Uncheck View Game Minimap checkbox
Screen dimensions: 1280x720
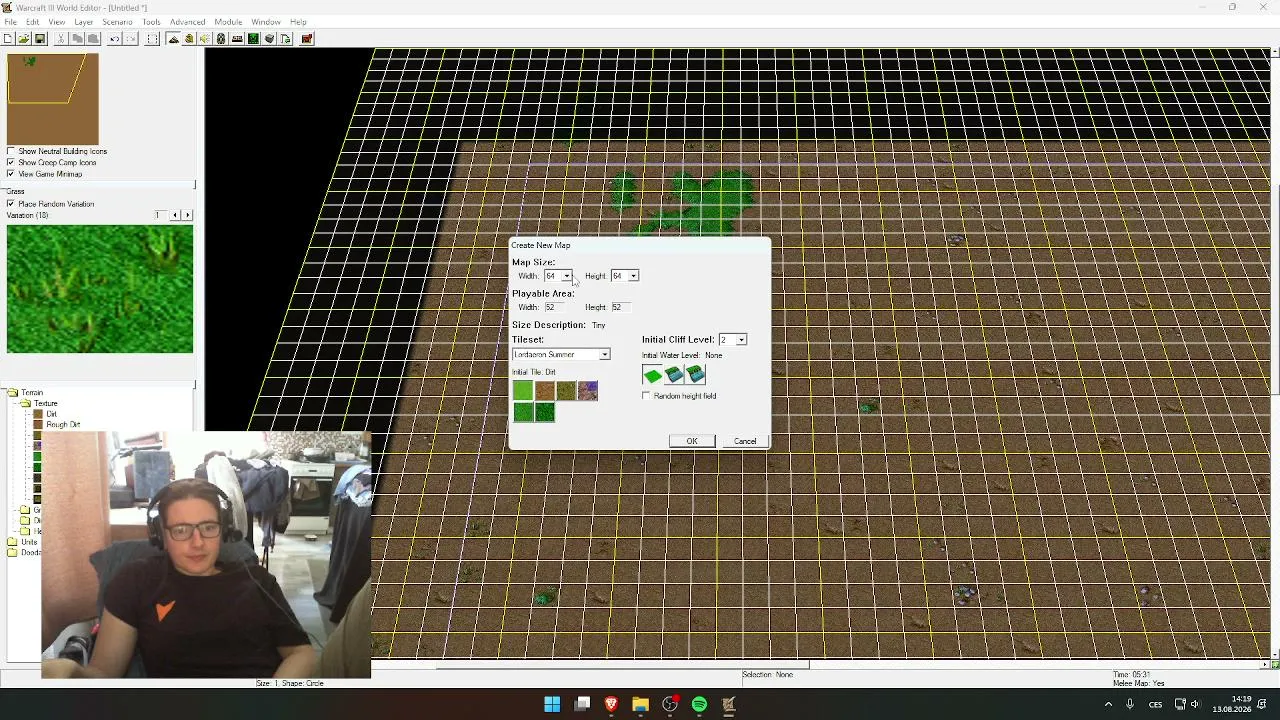click(x=11, y=174)
